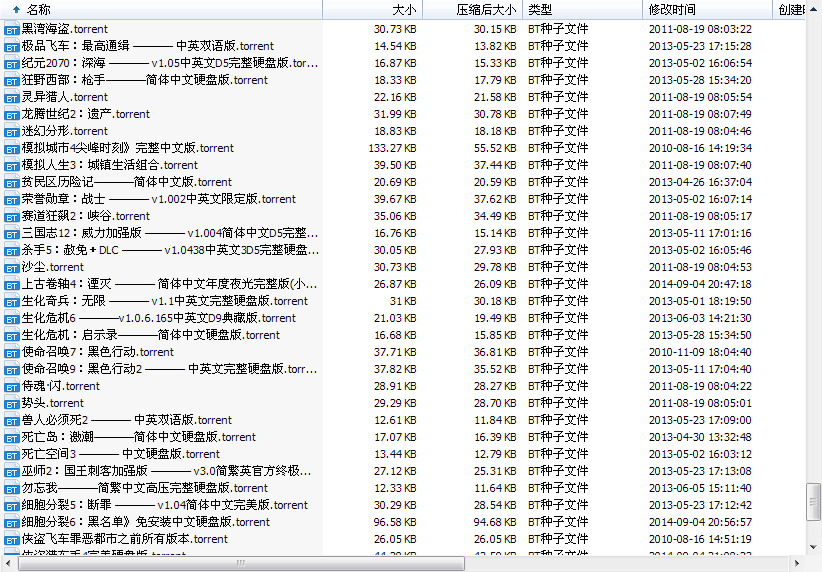This screenshot has height=572, width=822.
Task: Click size value 31 KB
Action: (x=403, y=301)
